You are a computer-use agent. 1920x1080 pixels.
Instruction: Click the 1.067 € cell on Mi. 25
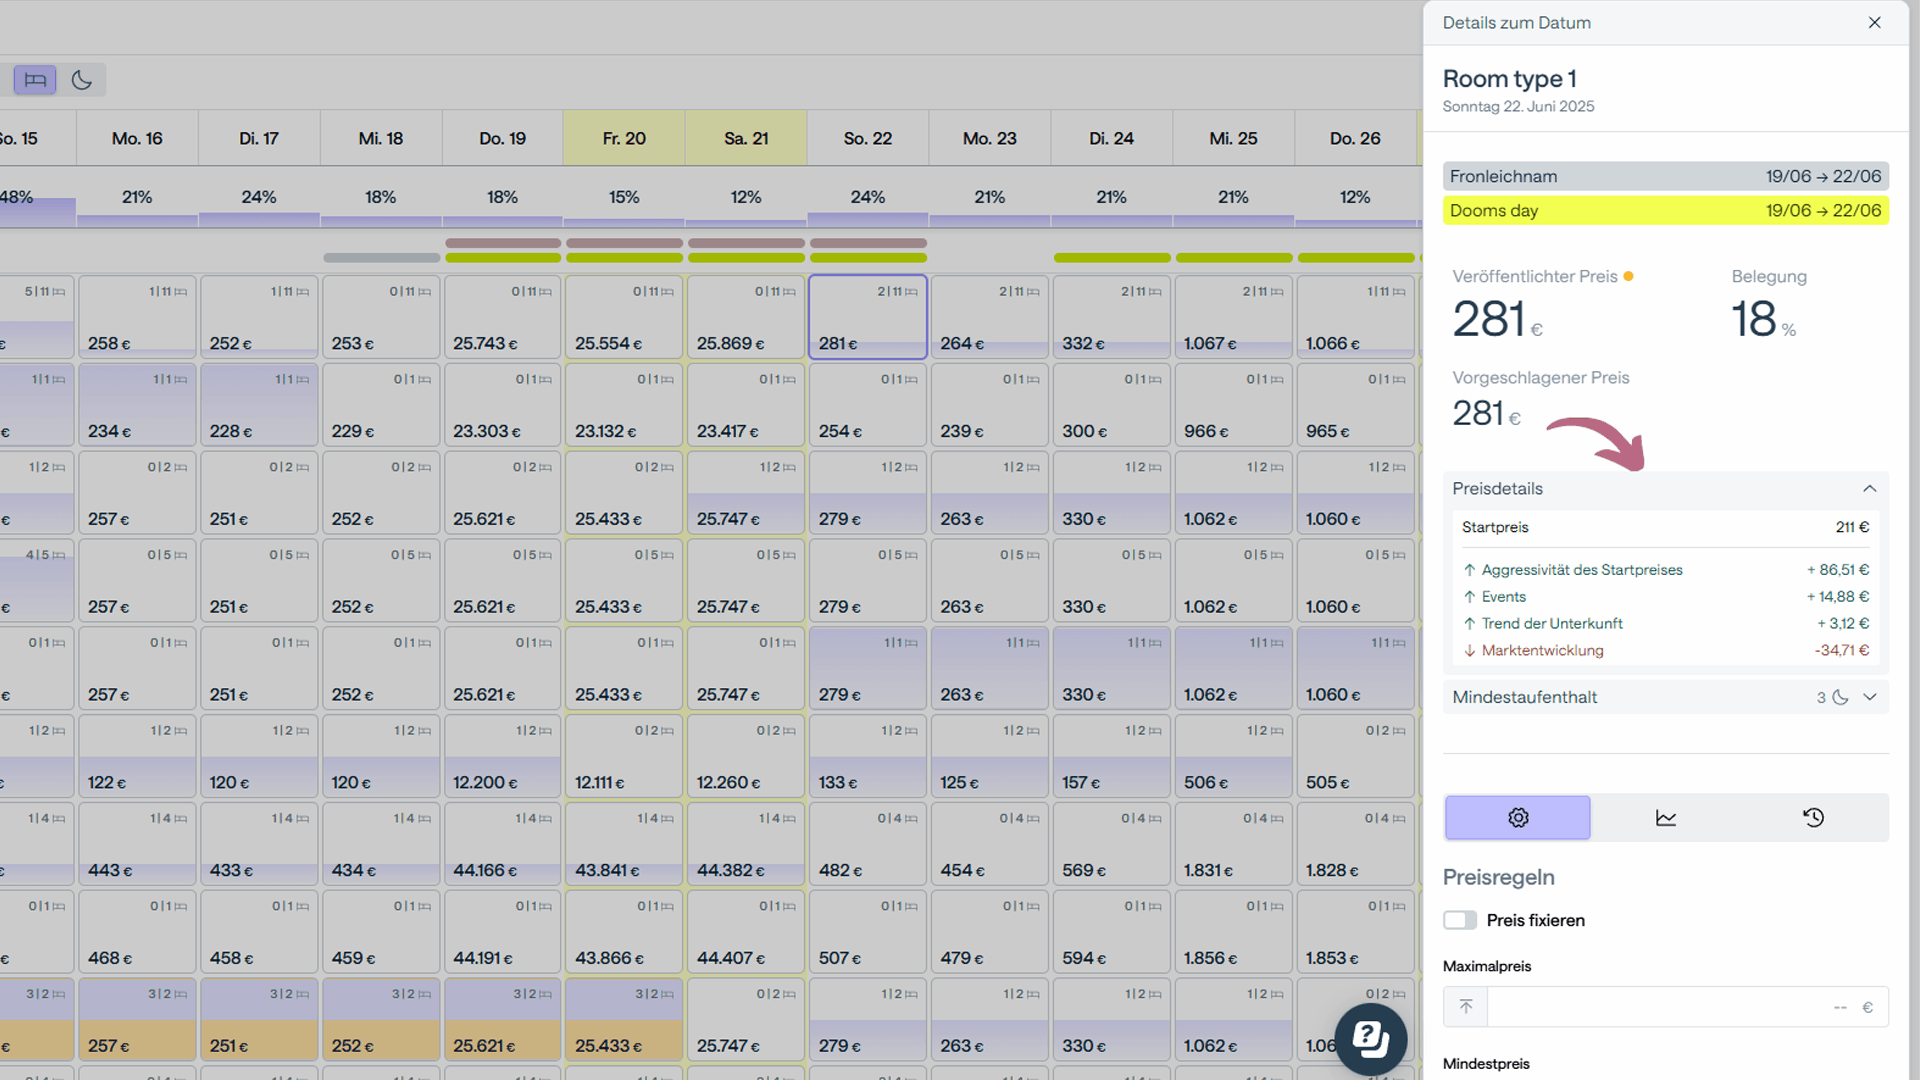[x=1233, y=317]
